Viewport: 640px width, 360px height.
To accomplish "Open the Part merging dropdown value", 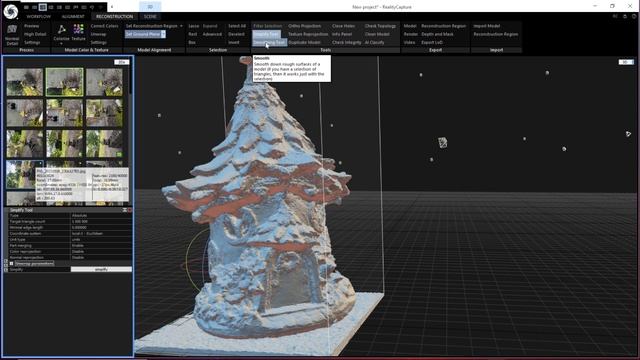I will tap(101, 246).
